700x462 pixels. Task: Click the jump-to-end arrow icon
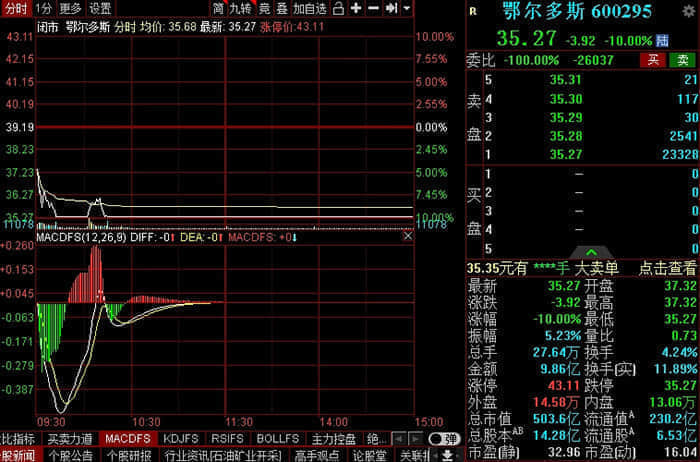[392, 8]
